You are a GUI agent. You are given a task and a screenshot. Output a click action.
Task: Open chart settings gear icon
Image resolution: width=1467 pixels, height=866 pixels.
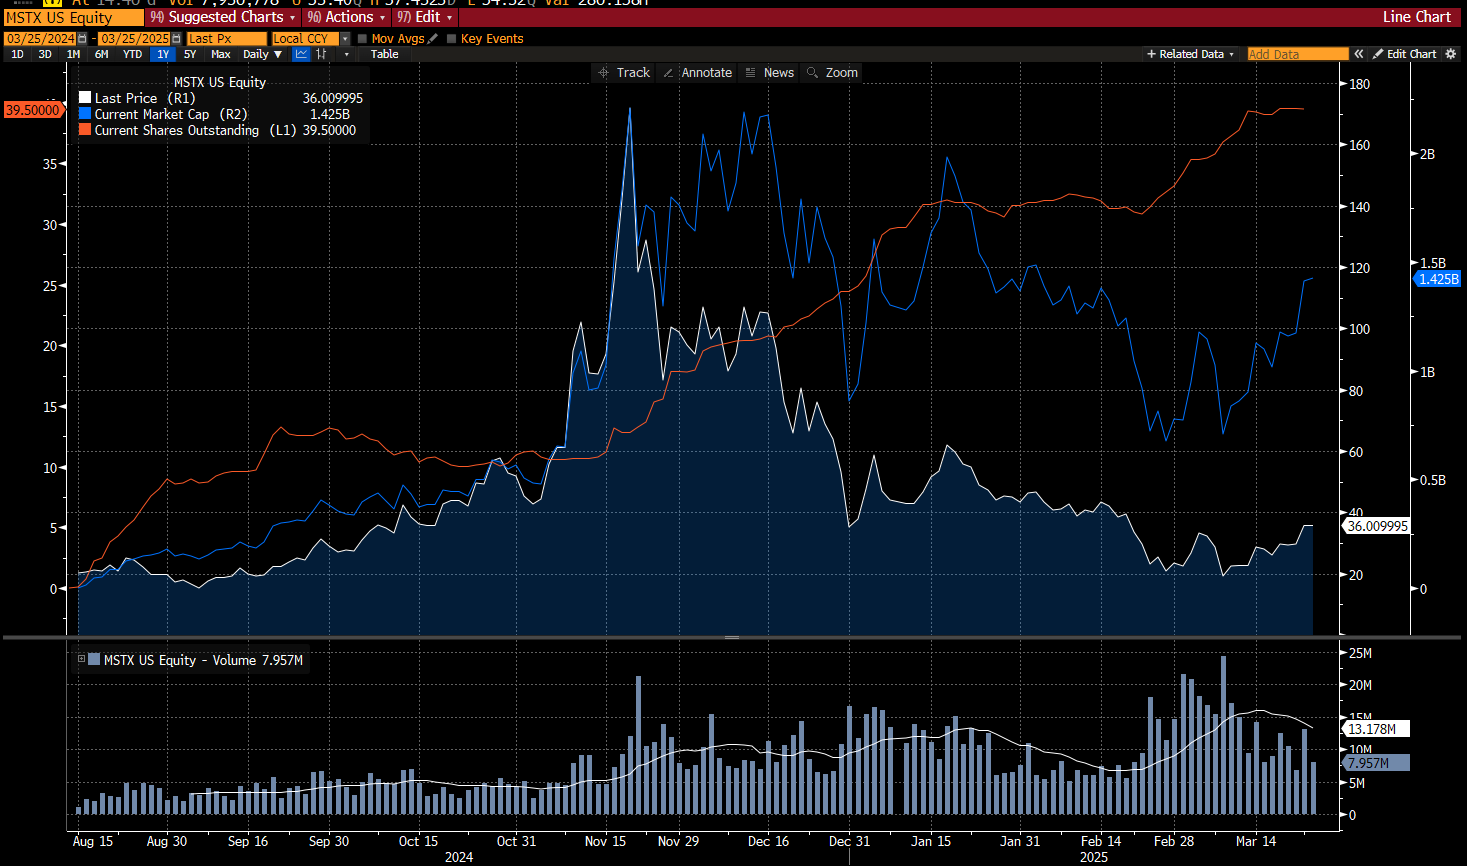1451,54
